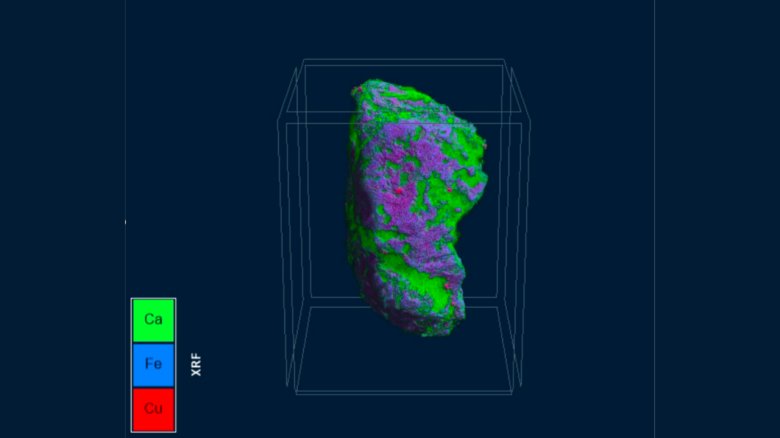780x438 pixels.
Task: Click the bottom tip of the 3D sample
Action: click(x=427, y=332)
